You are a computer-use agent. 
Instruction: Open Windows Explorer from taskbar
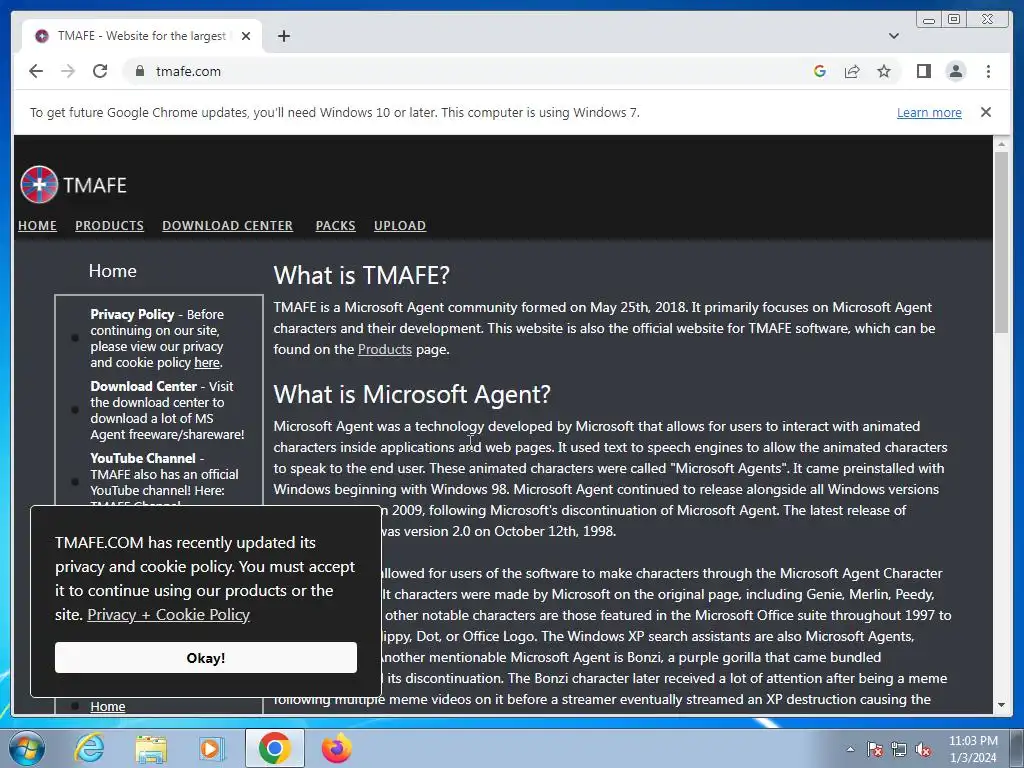click(x=151, y=748)
